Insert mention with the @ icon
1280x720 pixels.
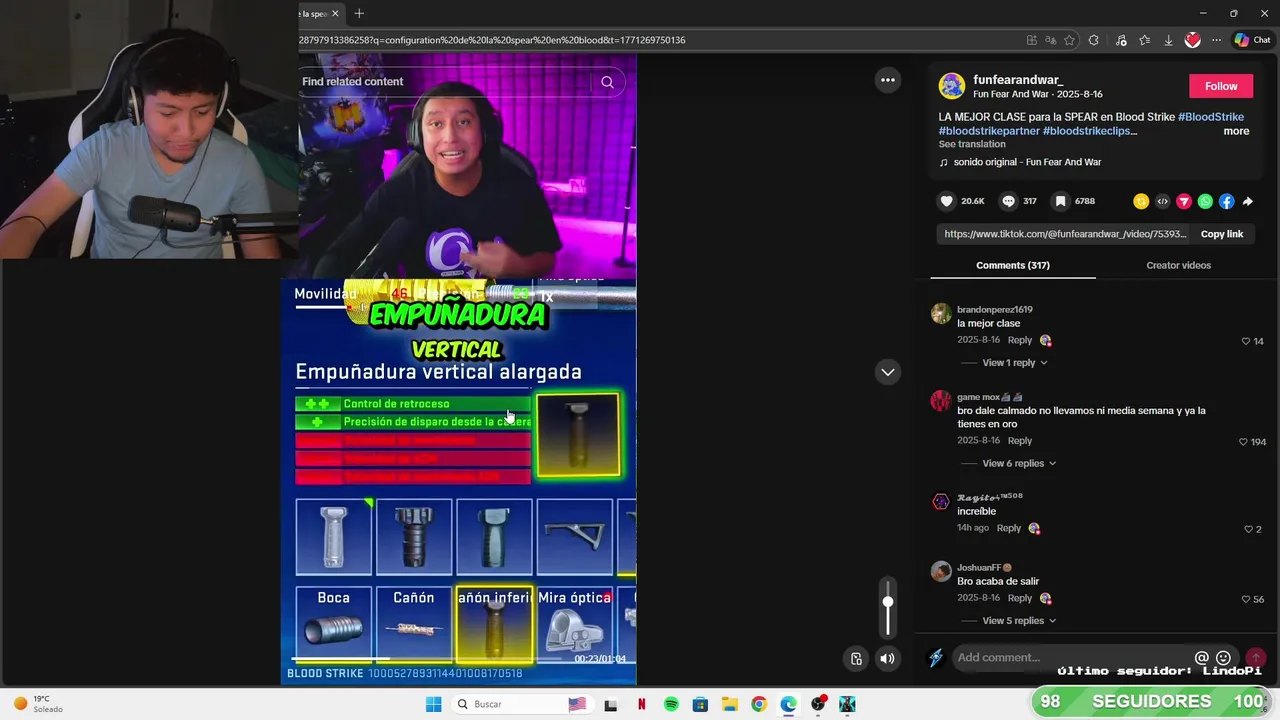(1202, 658)
